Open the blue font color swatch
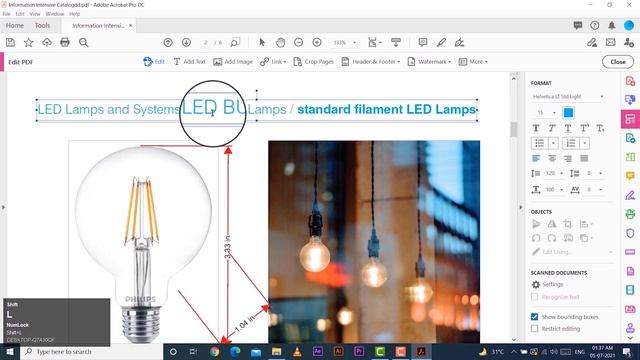This screenshot has width=640, height=360. point(568,113)
